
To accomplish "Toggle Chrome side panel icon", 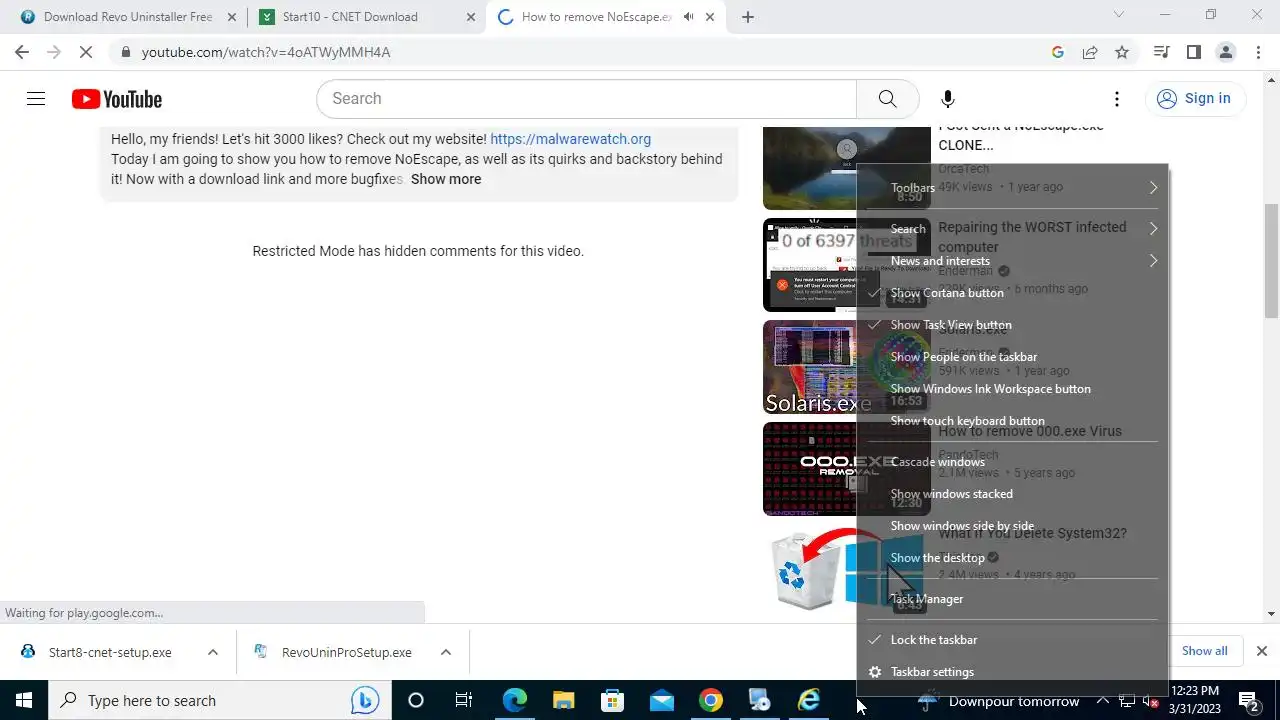I will (x=1194, y=52).
